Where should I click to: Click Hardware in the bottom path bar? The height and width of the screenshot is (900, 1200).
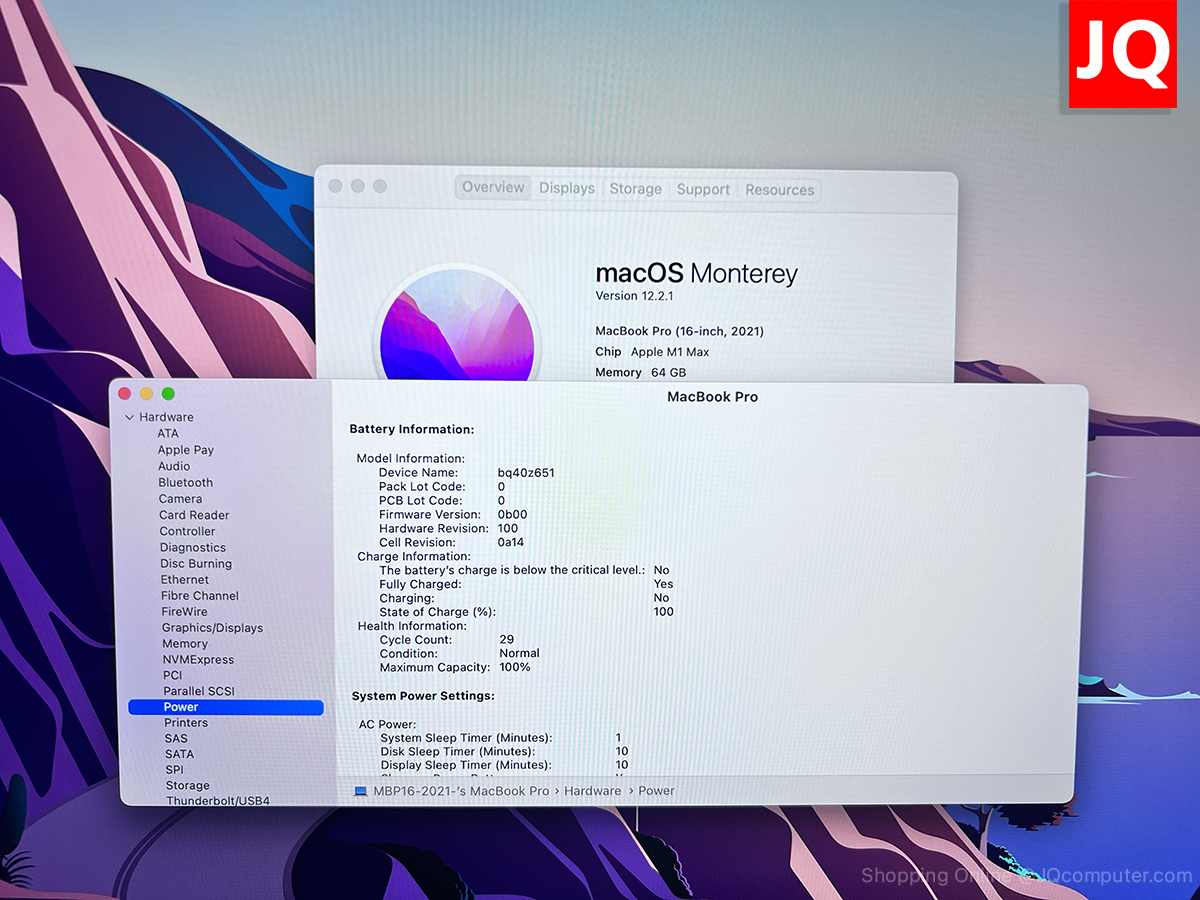(x=593, y=791)
